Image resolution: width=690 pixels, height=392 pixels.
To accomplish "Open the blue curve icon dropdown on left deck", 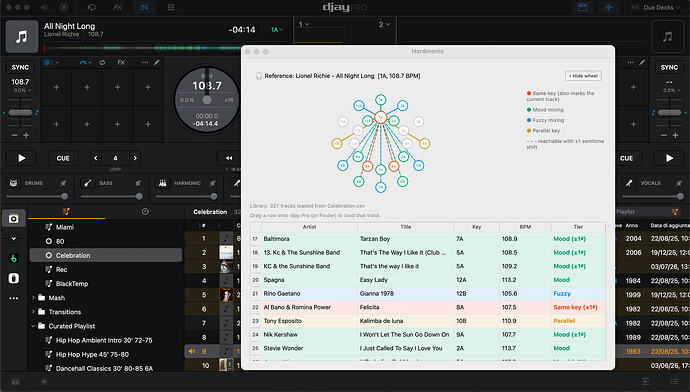I will [x=85, y=62].
